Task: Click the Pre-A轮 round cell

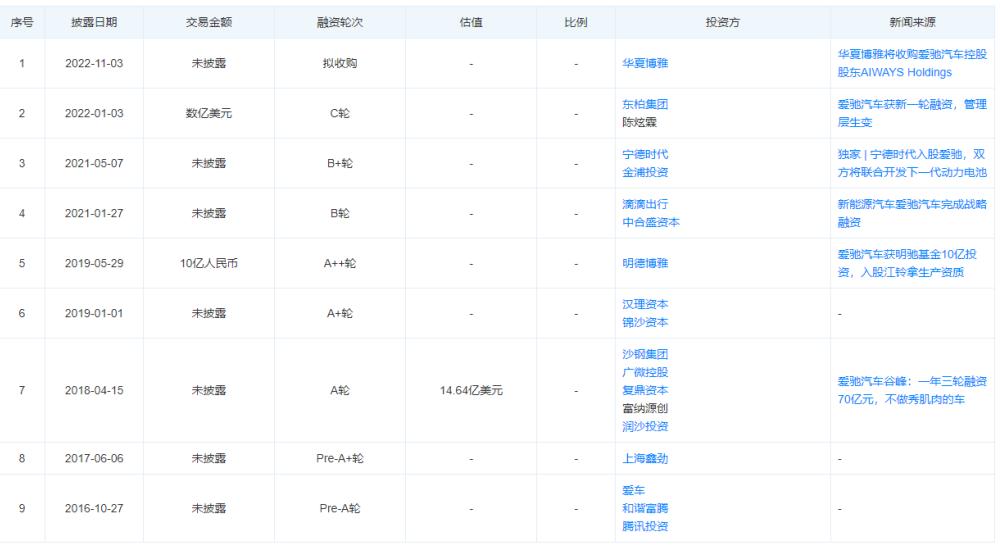Action: tap(339, 508)
